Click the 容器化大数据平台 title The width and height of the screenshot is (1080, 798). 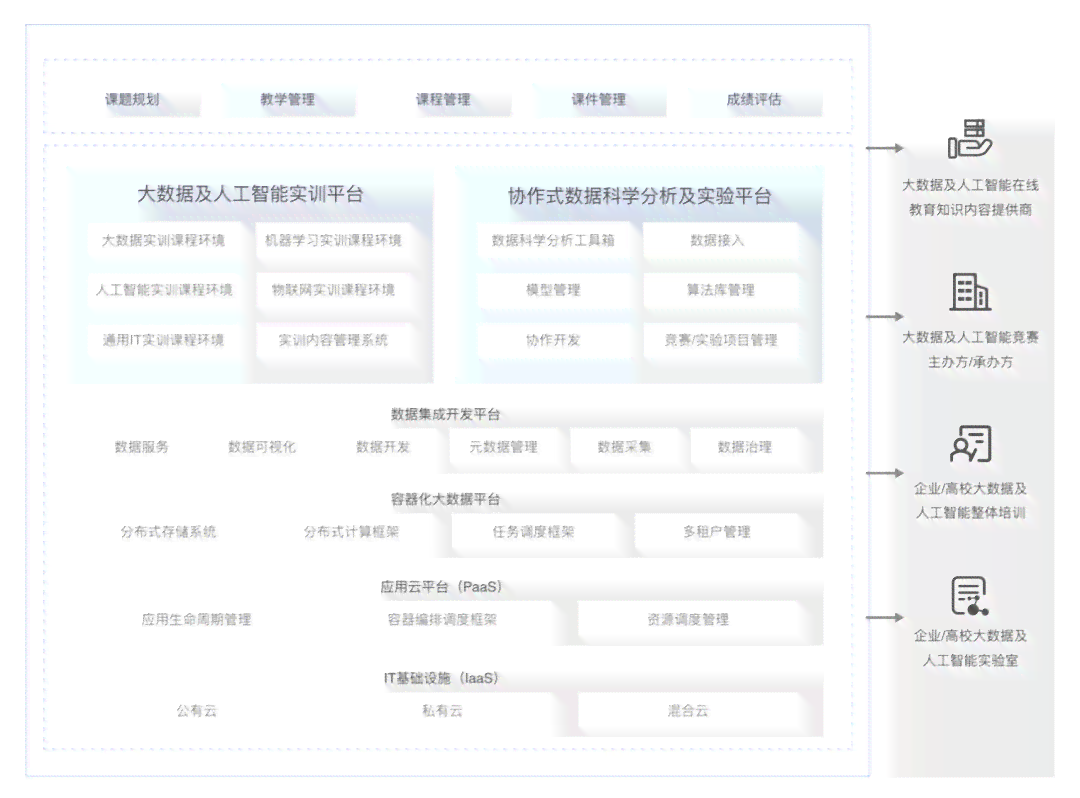point(445,499)
